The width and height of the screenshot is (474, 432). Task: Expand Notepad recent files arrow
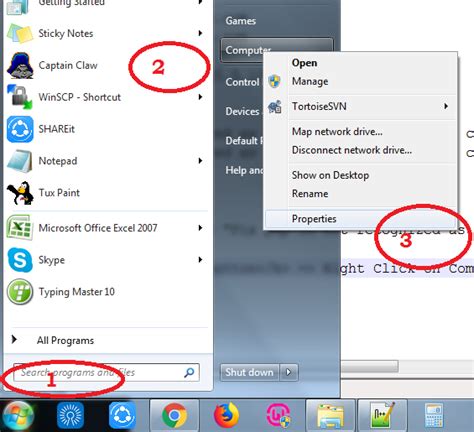tap(200, 161)
